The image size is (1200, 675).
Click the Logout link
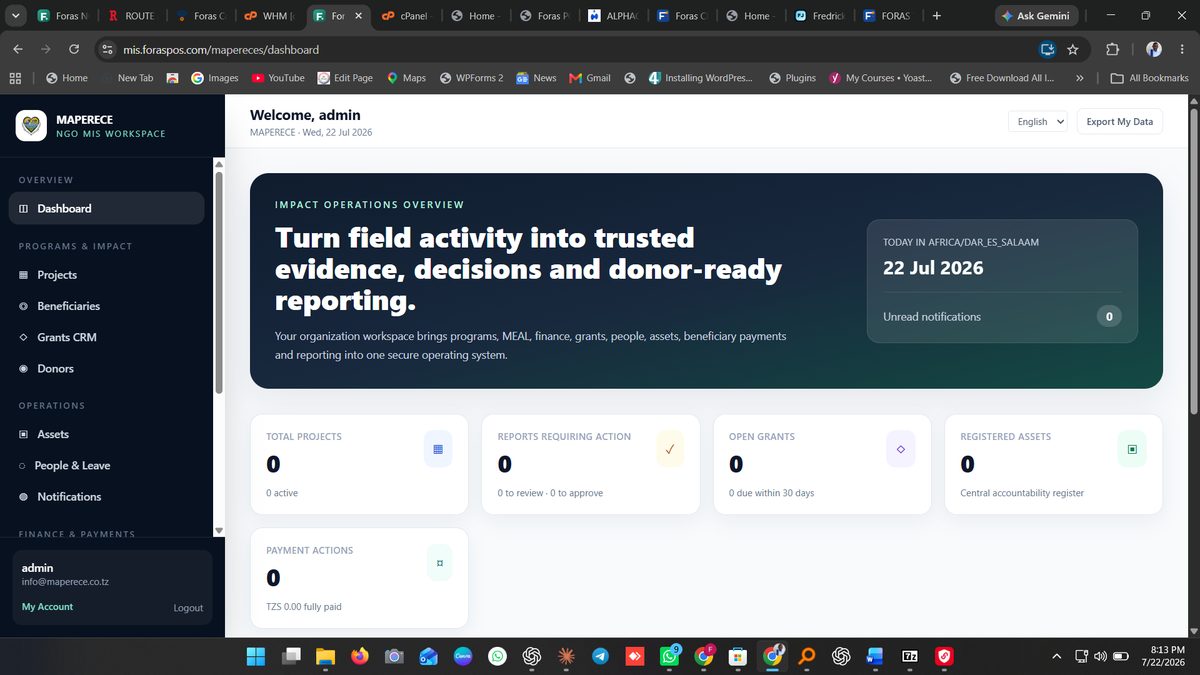click(188, 608)
